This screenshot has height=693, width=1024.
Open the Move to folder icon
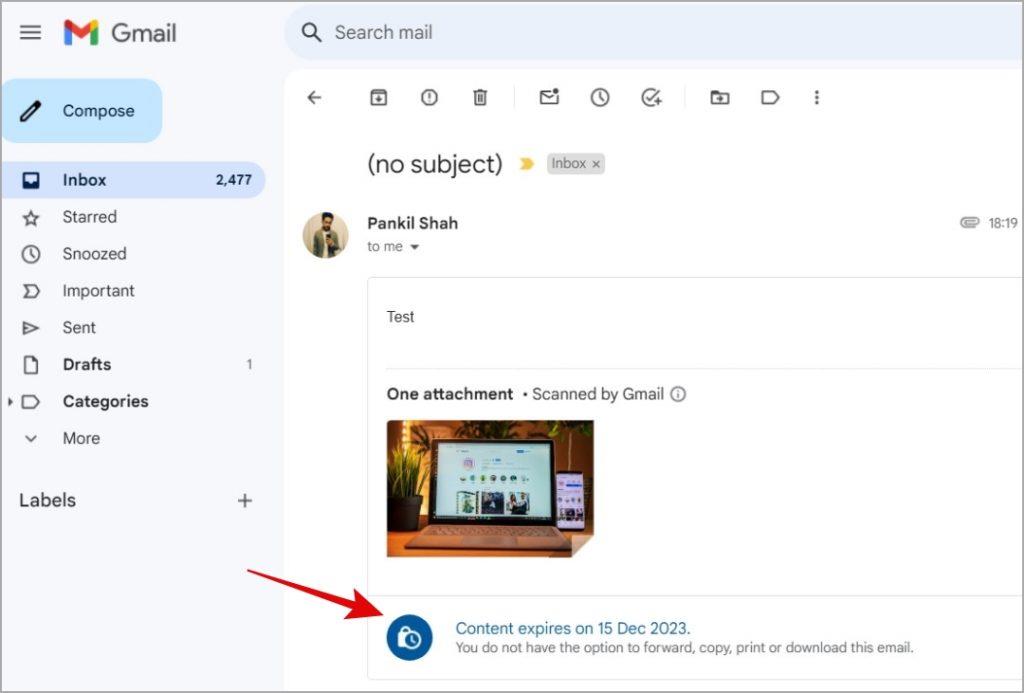[720, 97]
